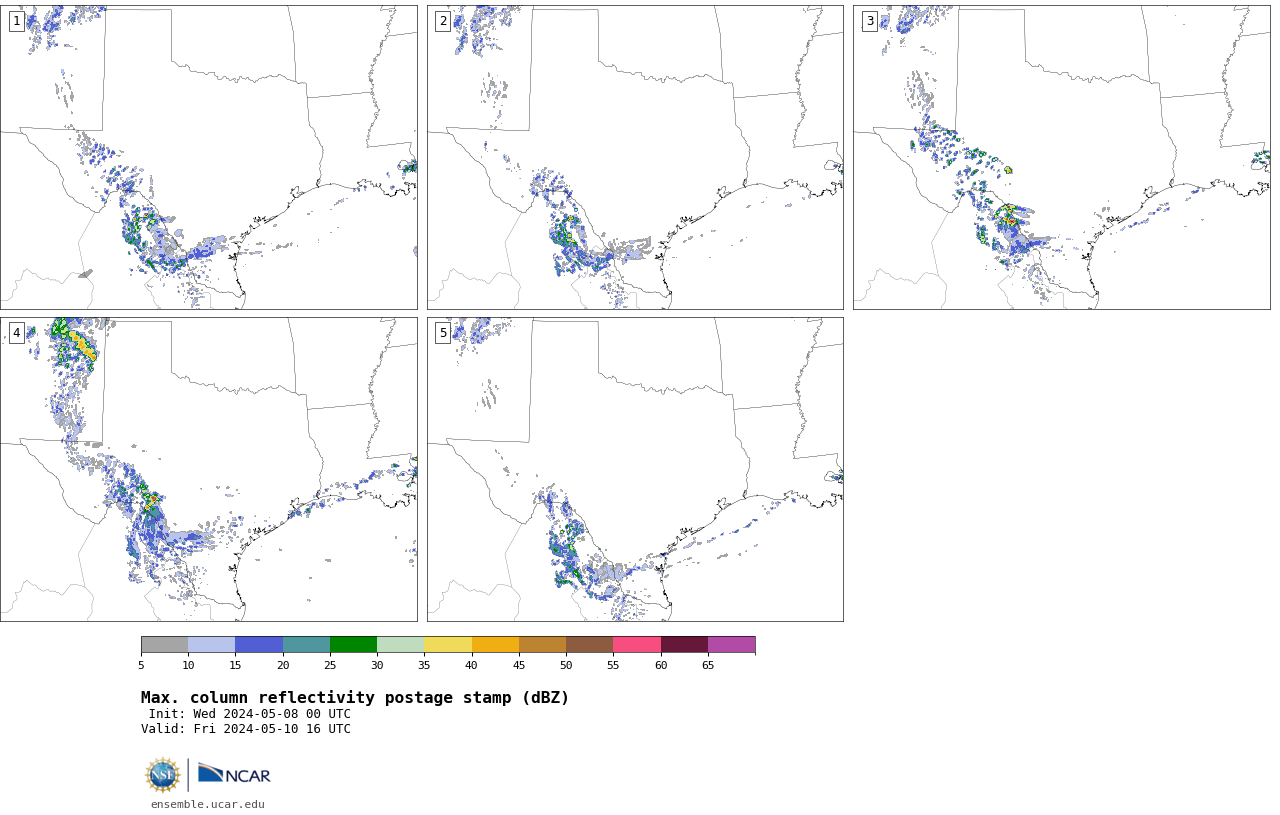Click the yellow 35-40 dBZ swatch
Viewport: 1280px width, 815px height.
(448, 645)
